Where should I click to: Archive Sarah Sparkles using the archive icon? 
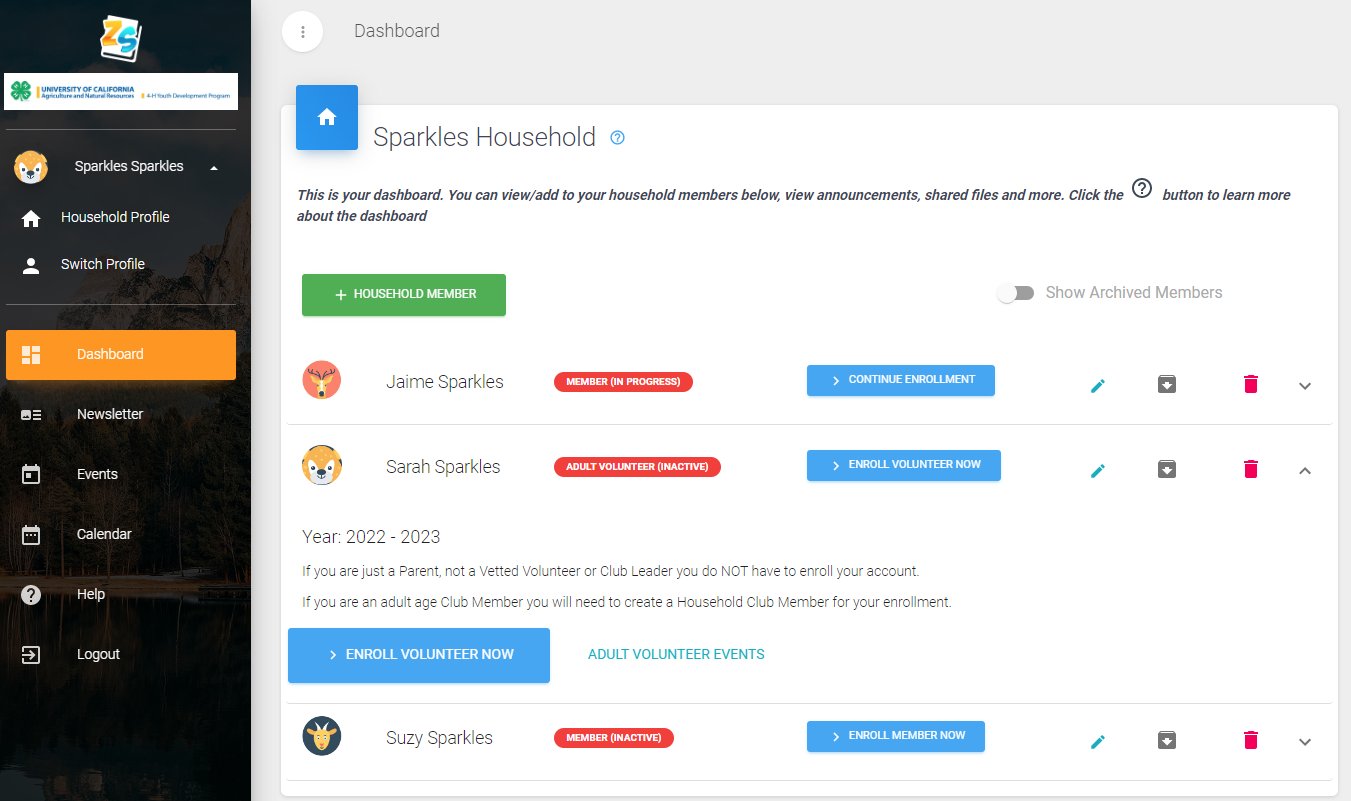pos(1166,469)
